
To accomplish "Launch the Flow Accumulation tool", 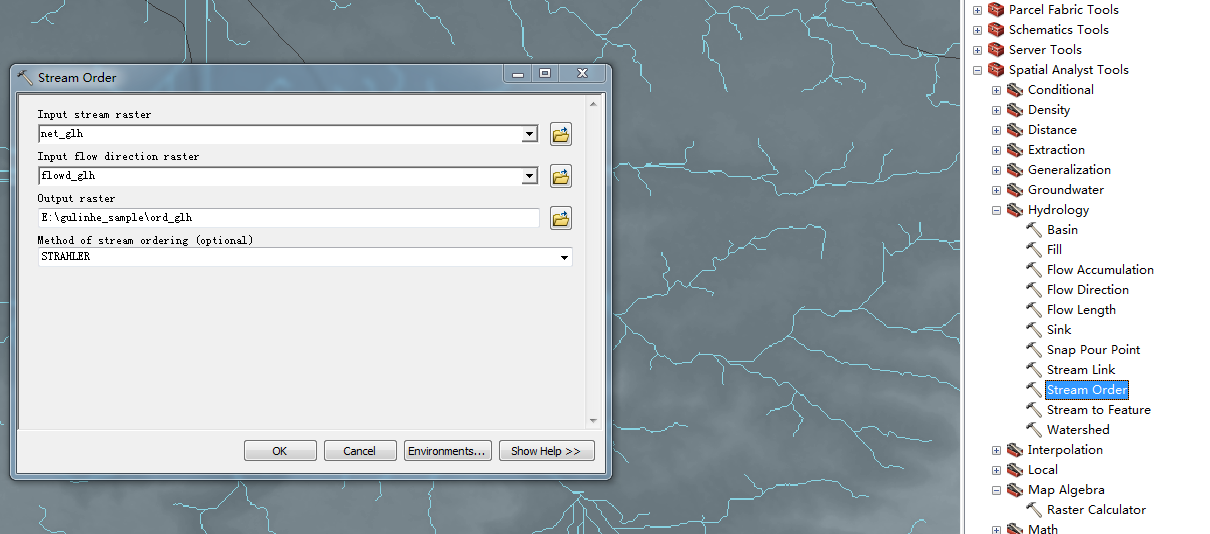I will [1100, 270].
